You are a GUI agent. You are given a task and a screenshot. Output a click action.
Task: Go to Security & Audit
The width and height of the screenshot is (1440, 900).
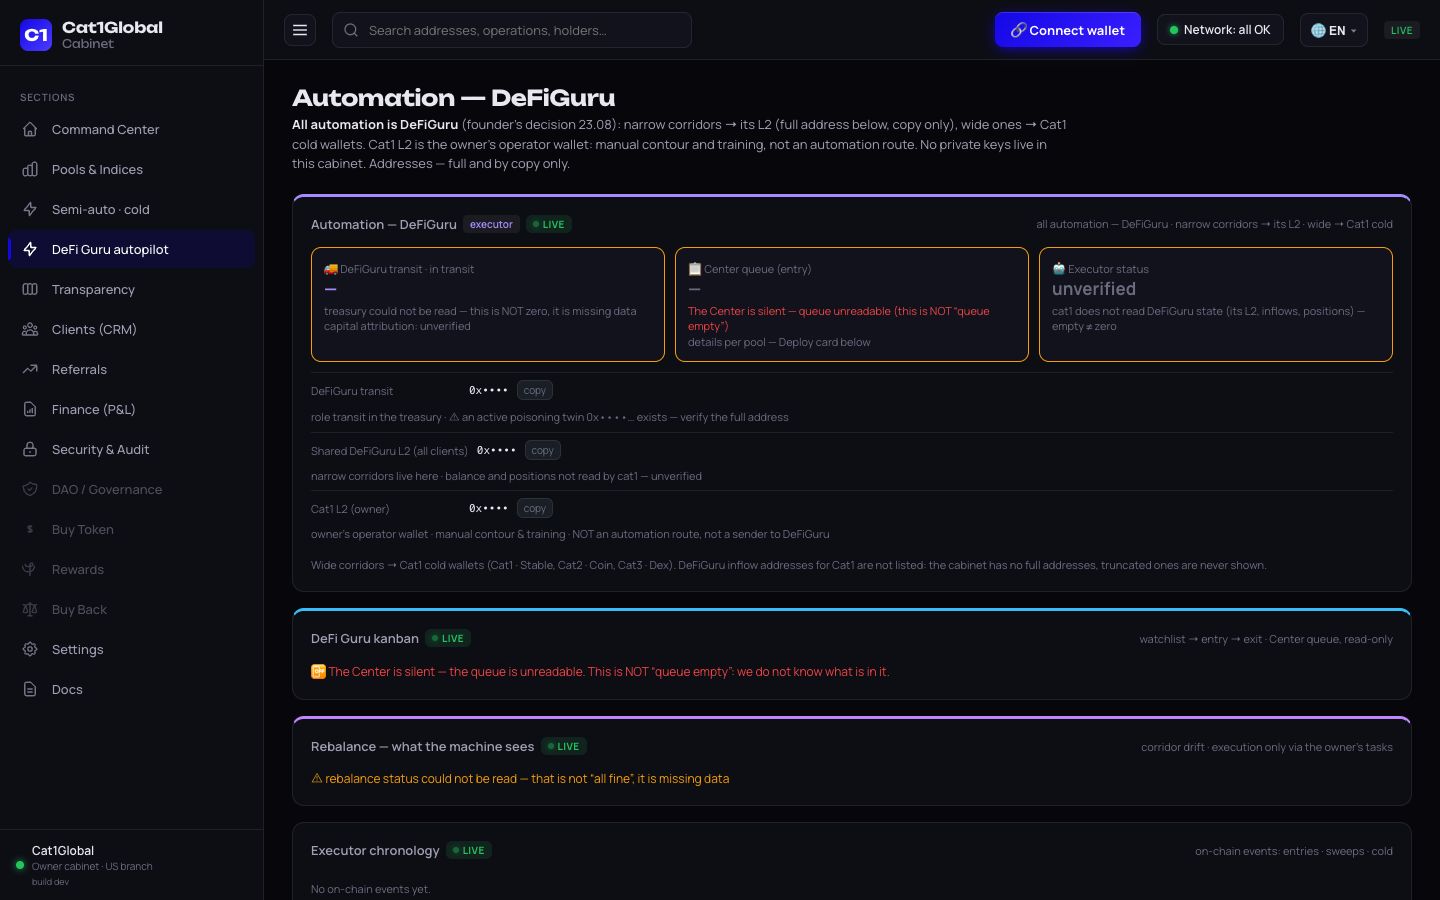click(131, 449)
